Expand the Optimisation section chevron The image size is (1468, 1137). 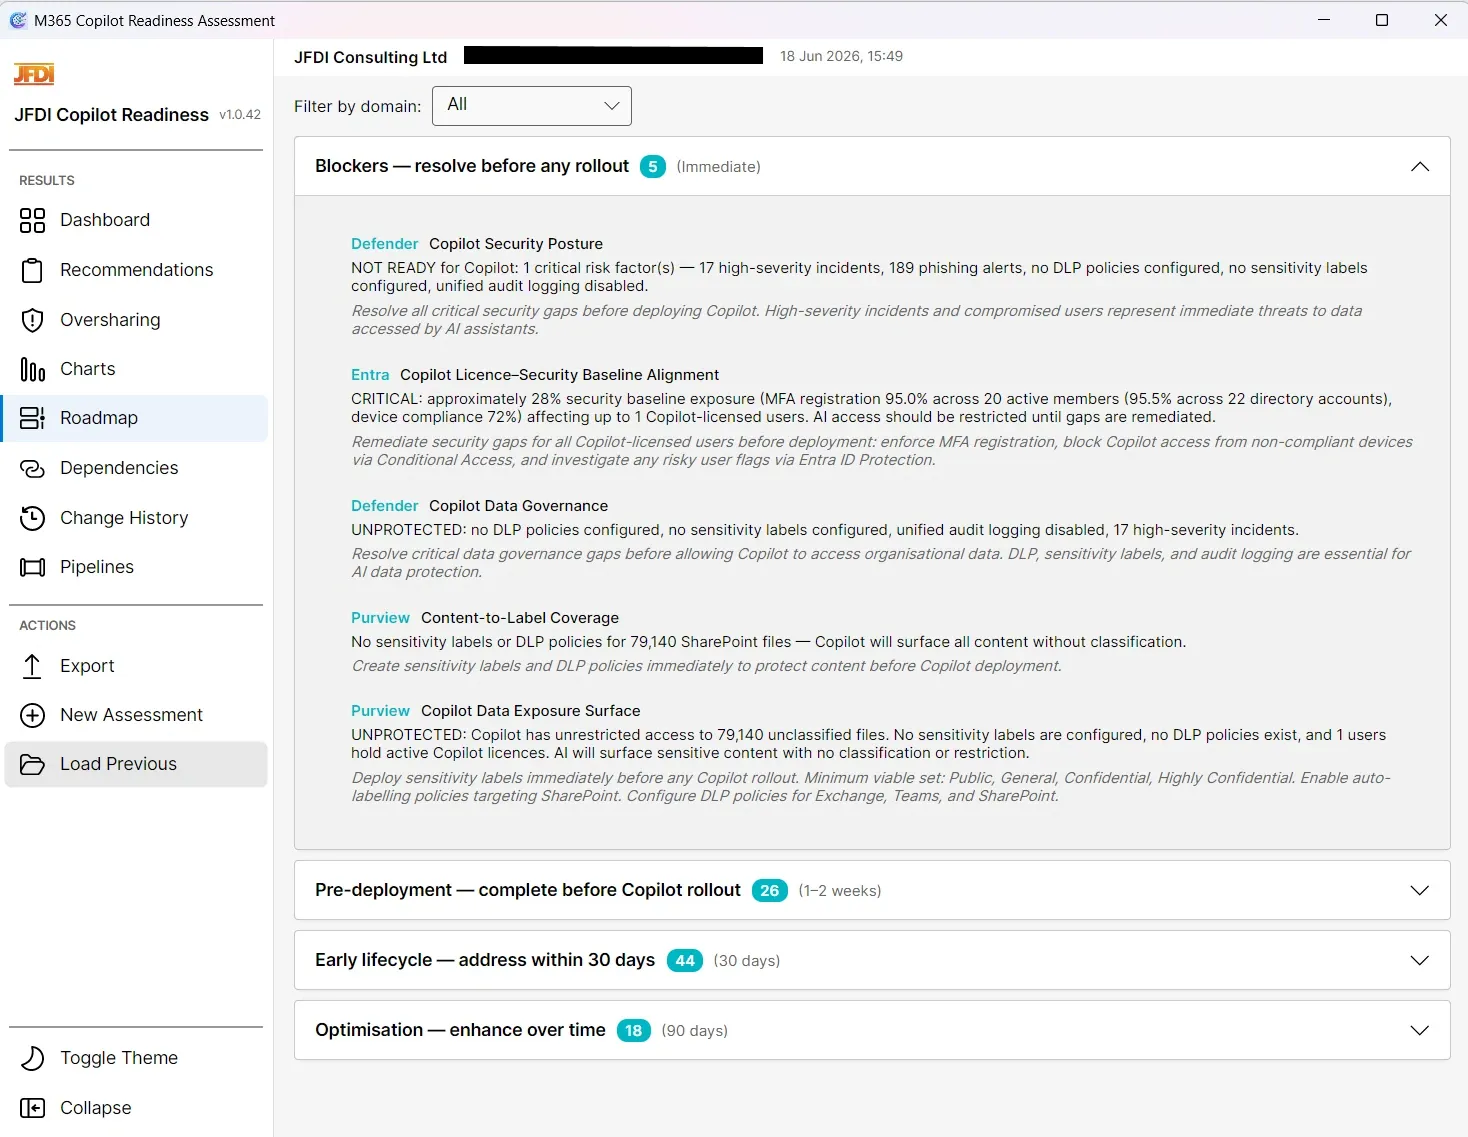1420,1031
